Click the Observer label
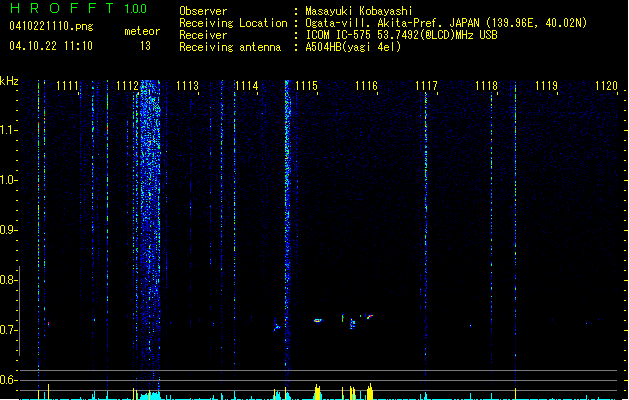The height and width of the screenshot is (400, 629). click(x=203, y=11)
